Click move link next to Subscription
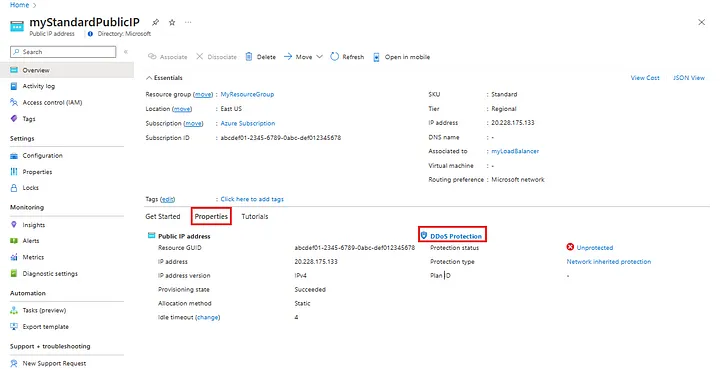This screenshot has height=369, width=720. 193,123
